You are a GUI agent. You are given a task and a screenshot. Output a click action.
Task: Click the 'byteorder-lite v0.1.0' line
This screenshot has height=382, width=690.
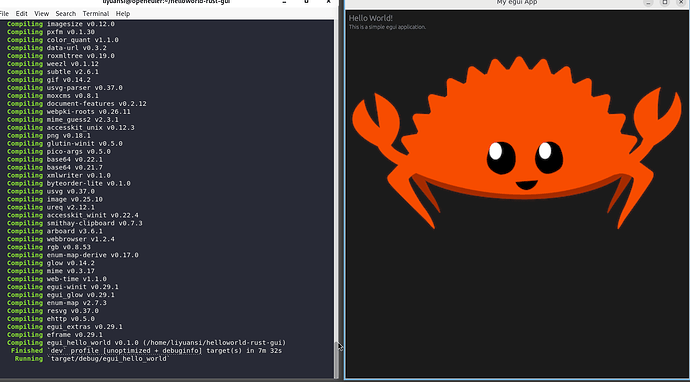(69, 184)
